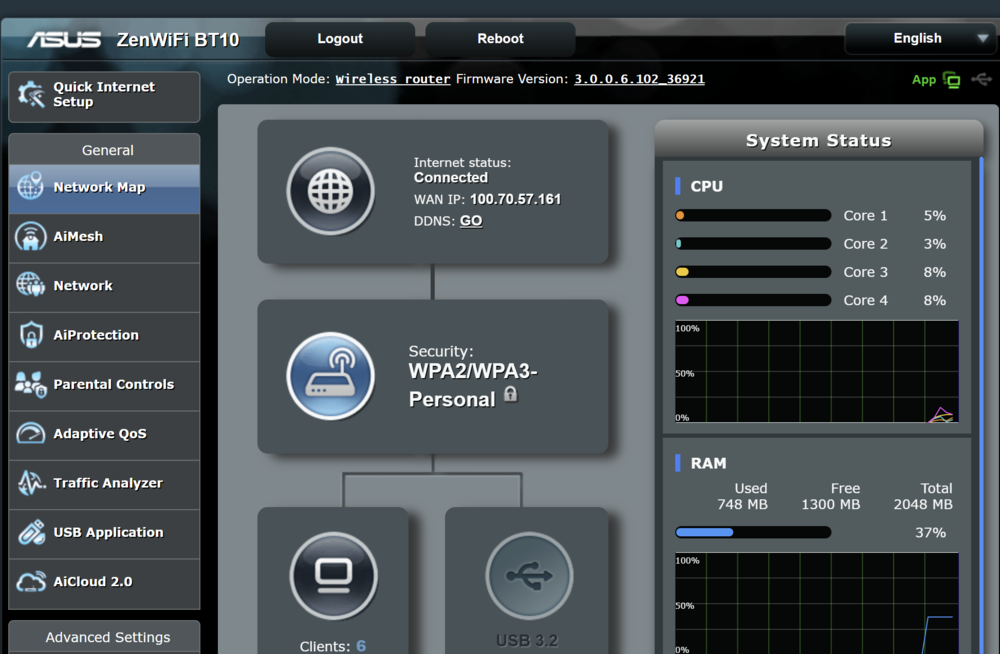Open Adaptive QoS page

104,434
